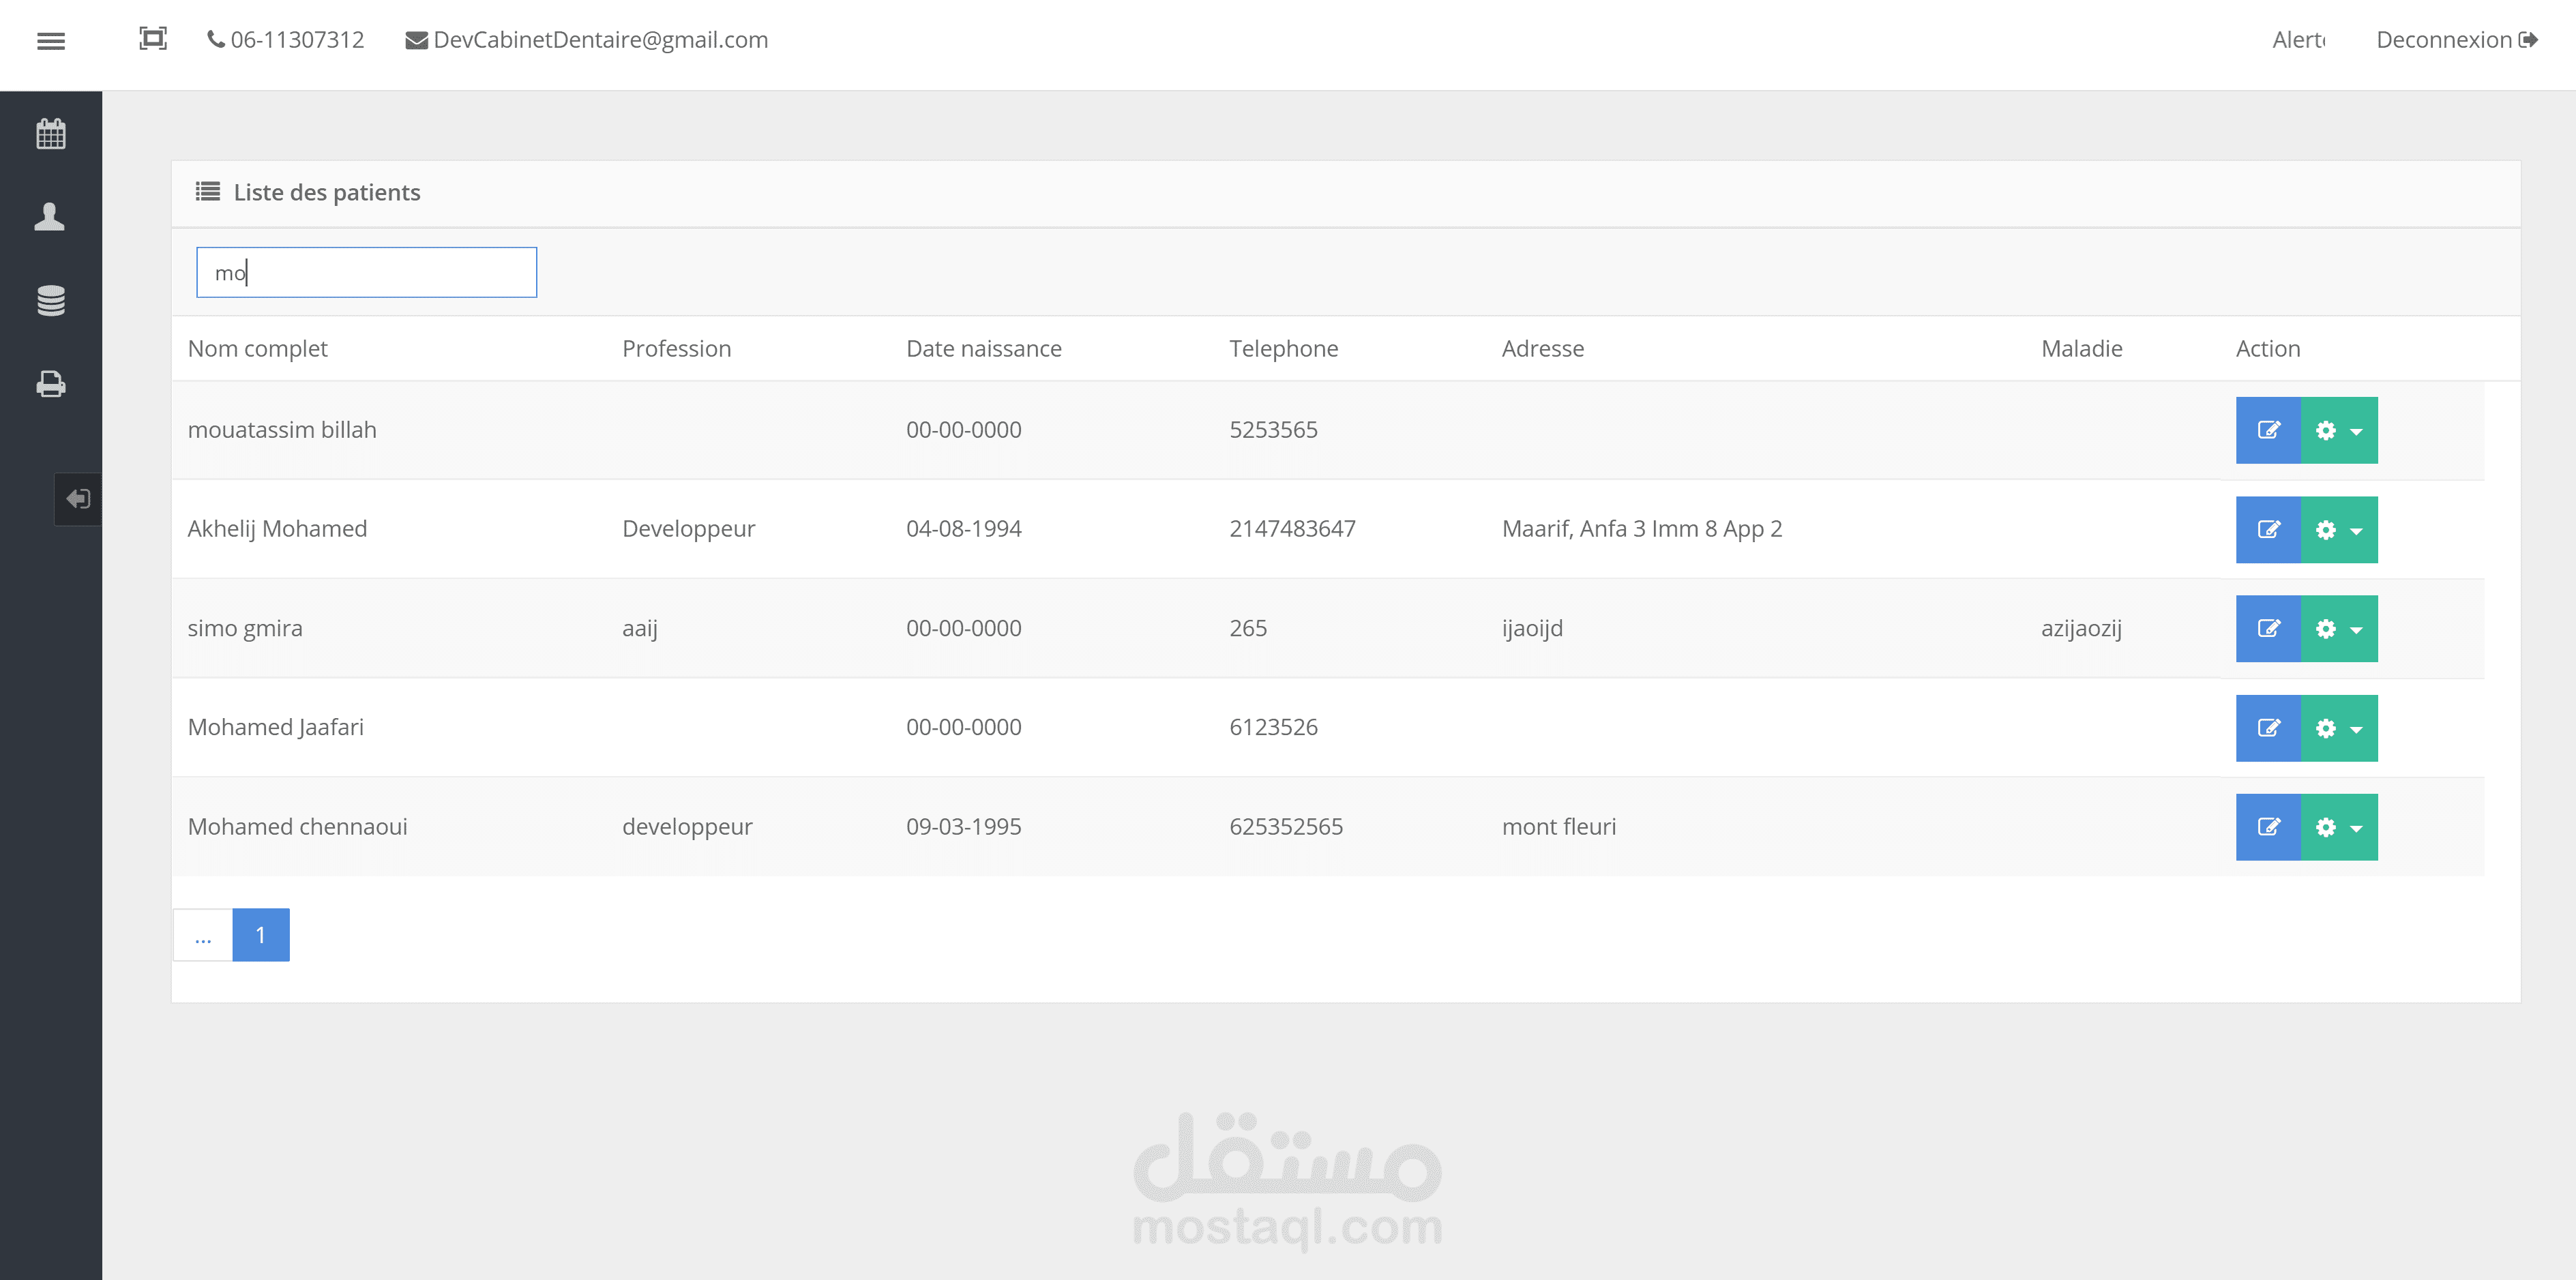
Task: Open gear dropdown for mouatassim billah
Action: point(2338,430)
